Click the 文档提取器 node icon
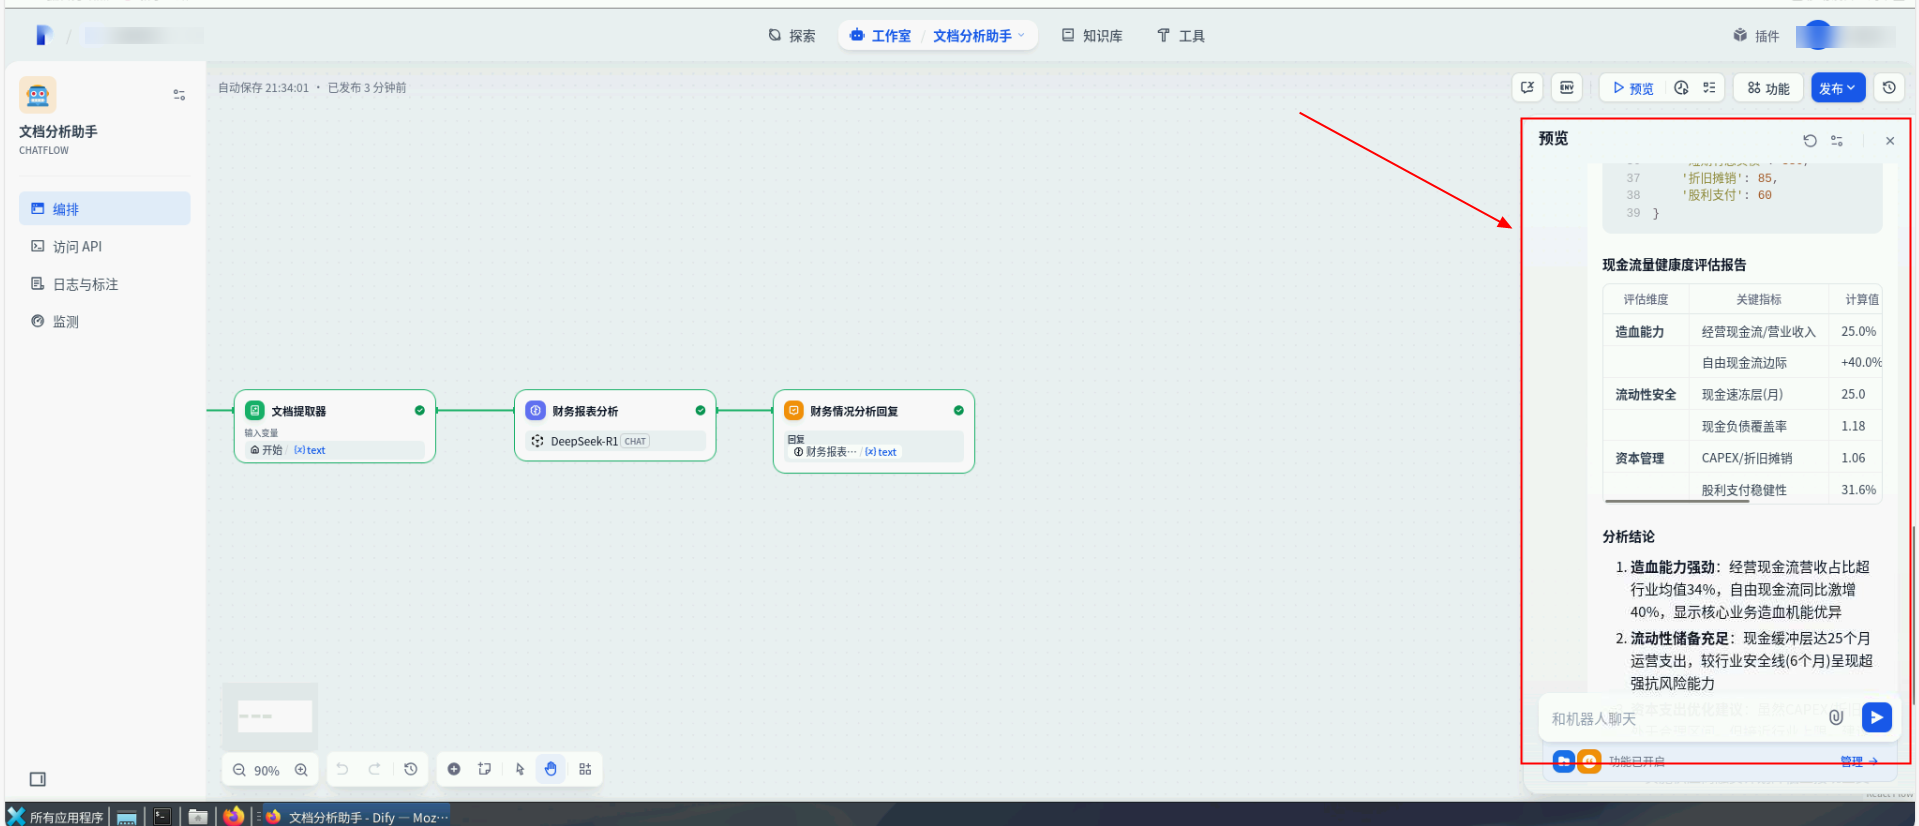This screenshot has width=1919, height=826. coord(255,410)
